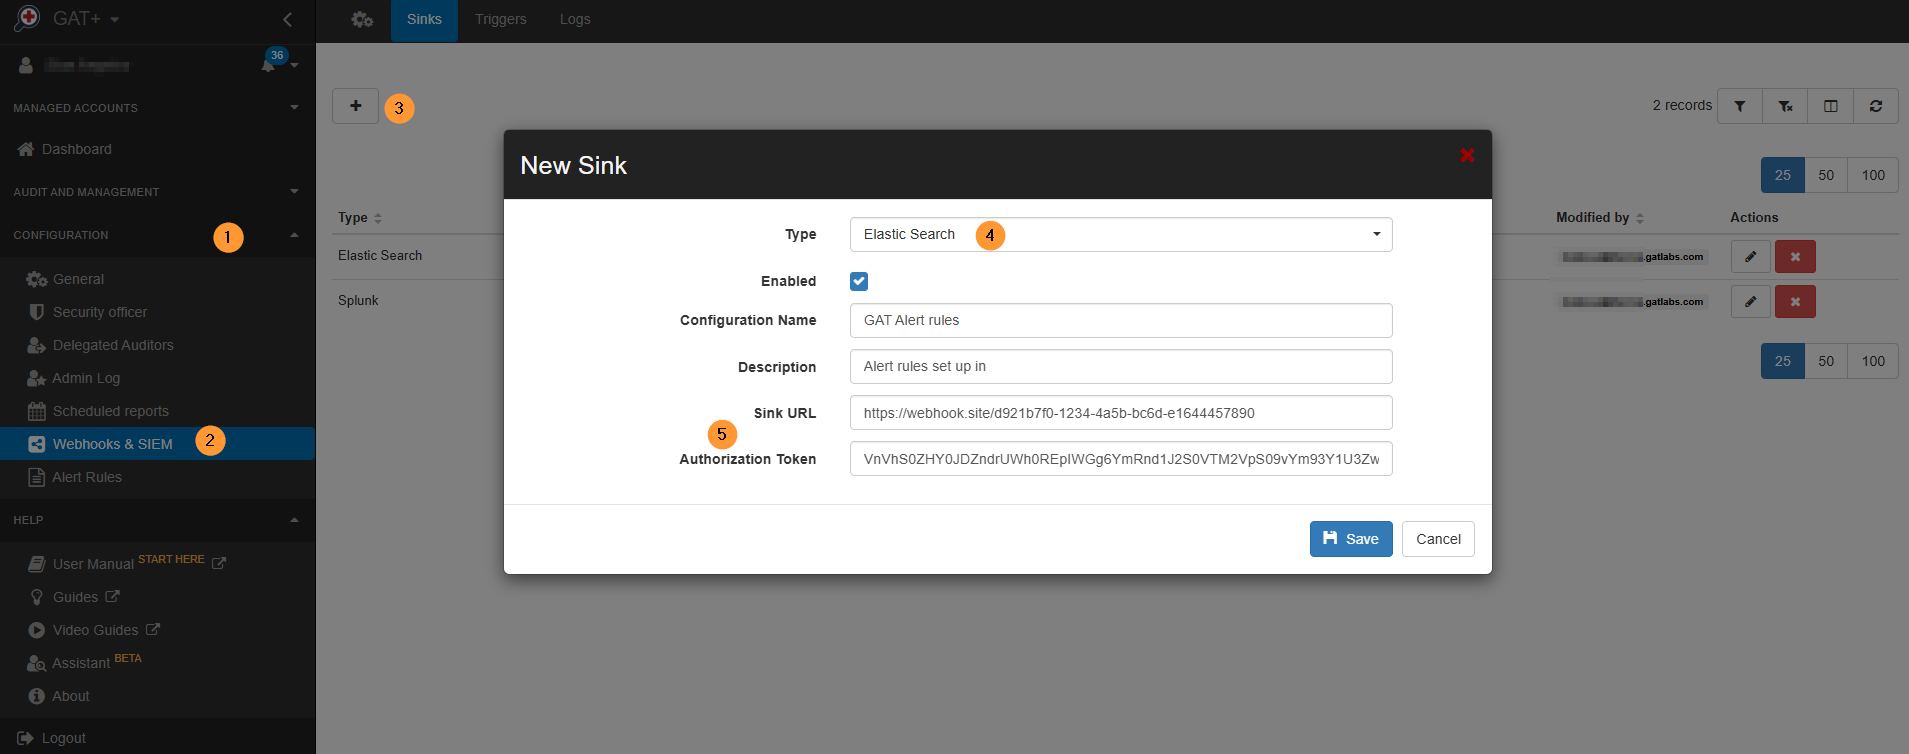Open the column chooser icon

click(x=1831, y=106)
